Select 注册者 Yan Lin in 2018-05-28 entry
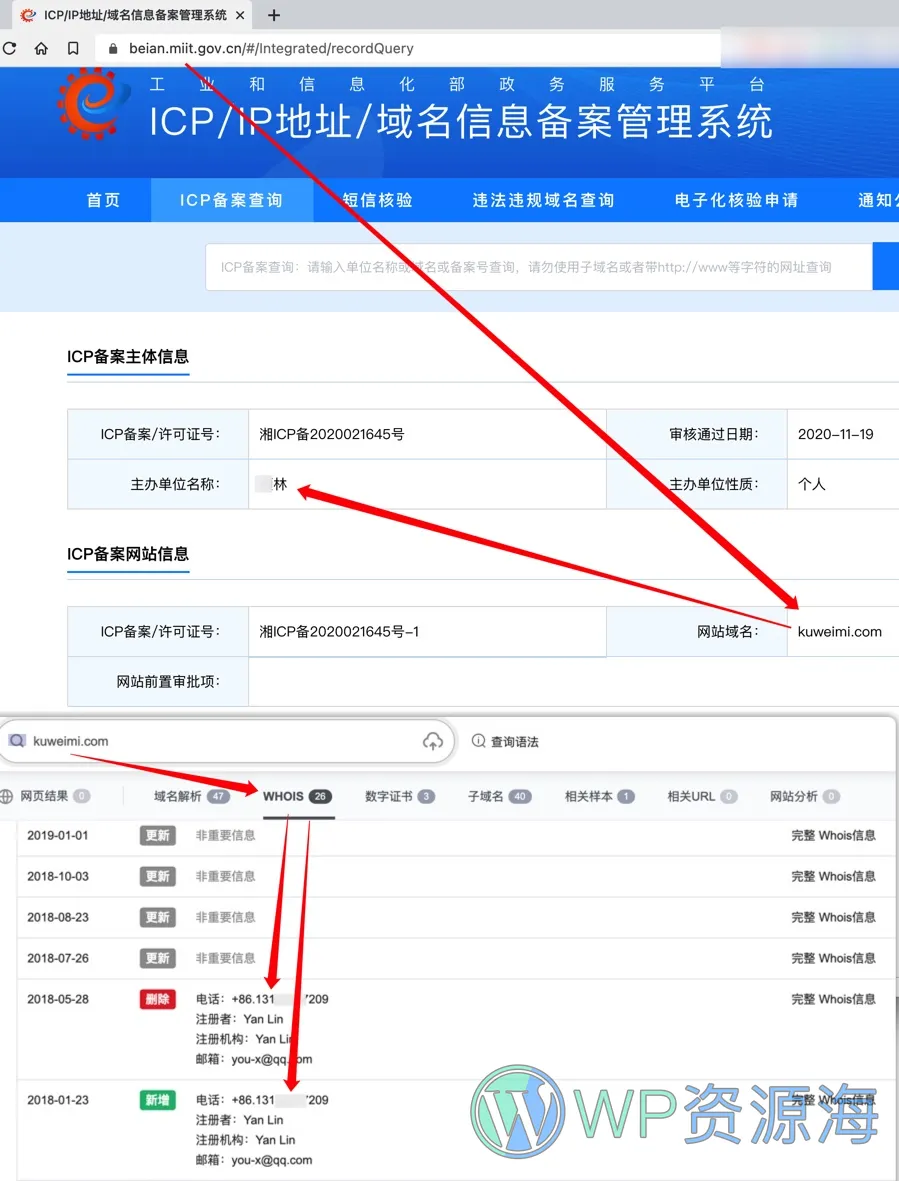This screenshot has width=899, height=1181. pyautogui.click(x=239, y=1019)
